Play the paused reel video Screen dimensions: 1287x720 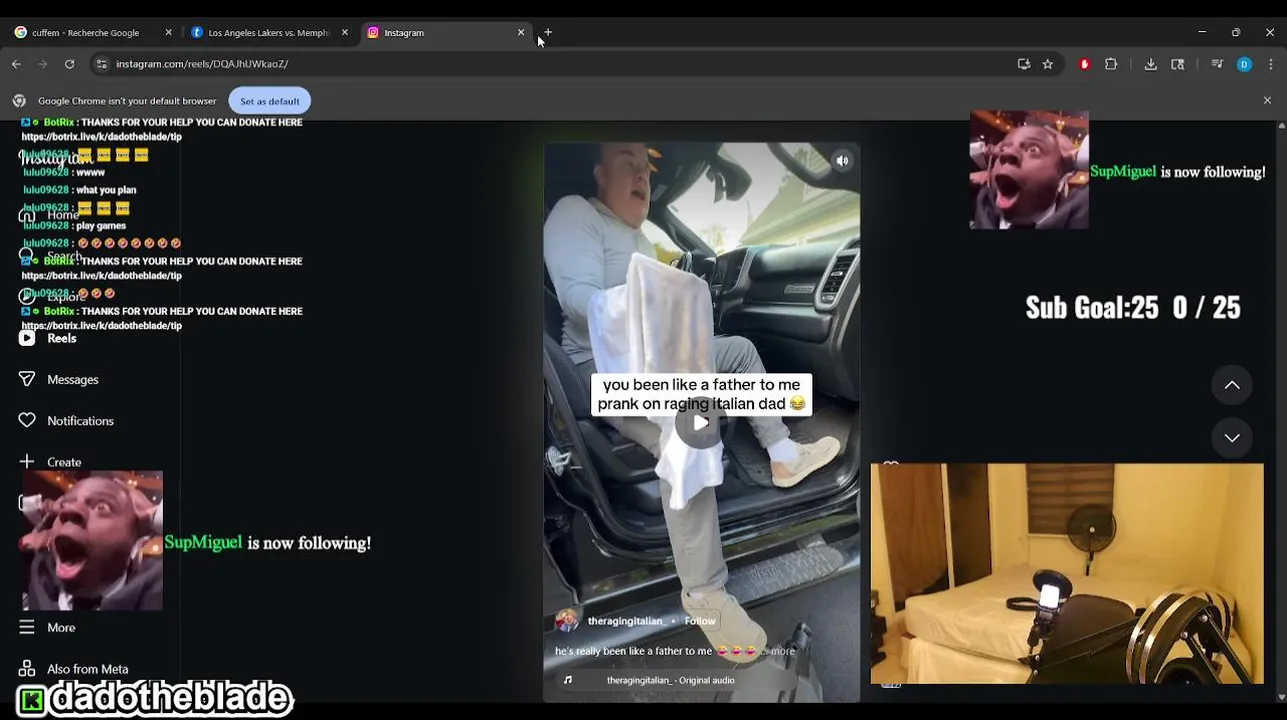coord(701,422)
